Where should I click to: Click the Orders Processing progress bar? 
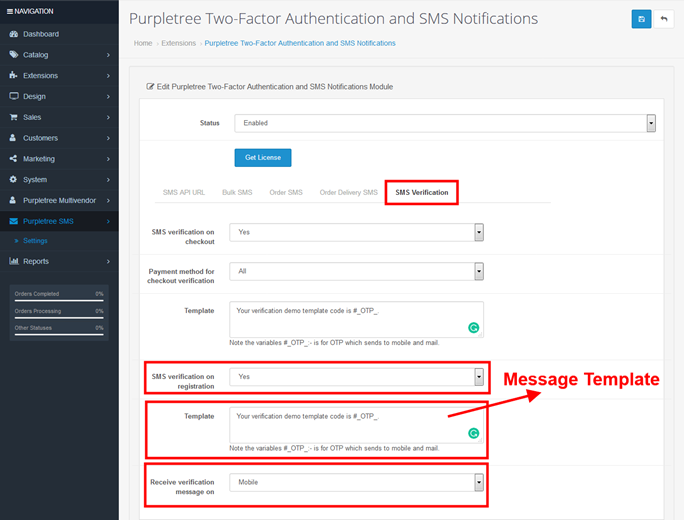(x=59, y=318)
